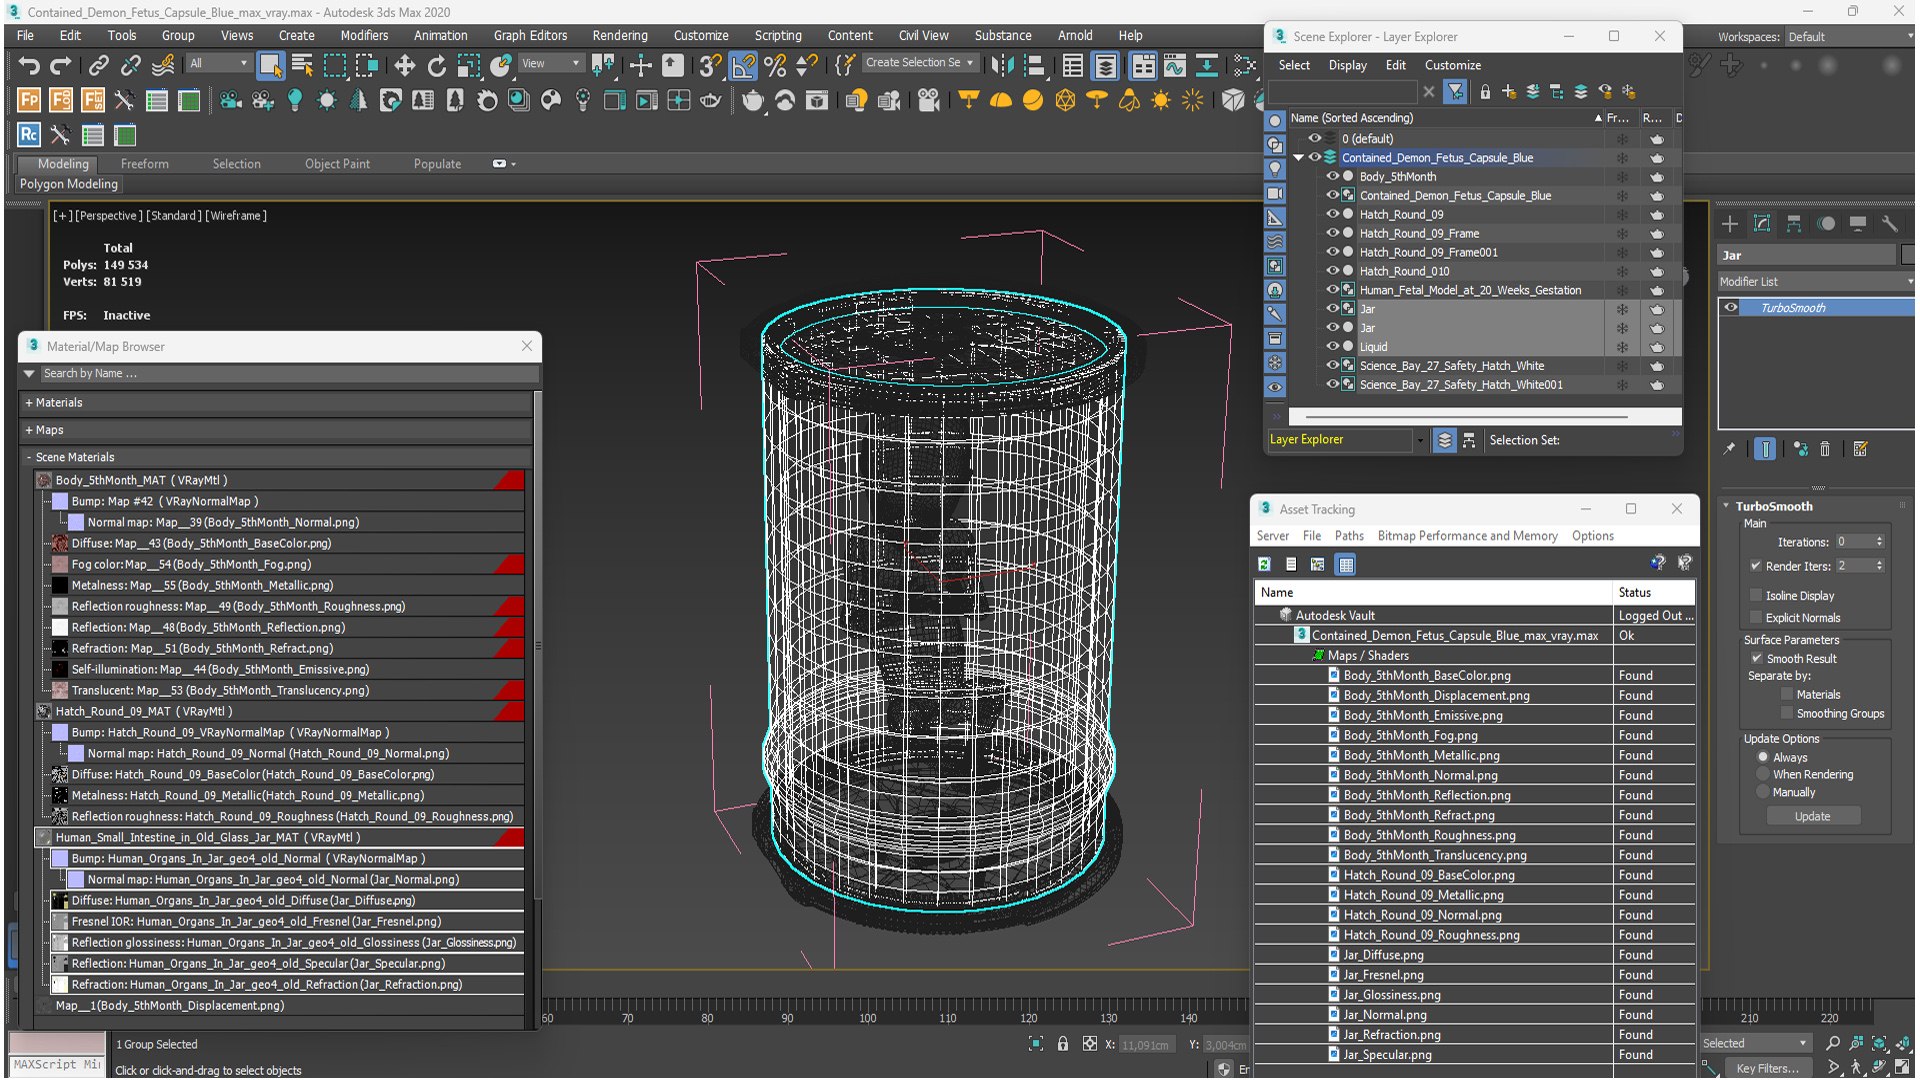
Task: Click the Teapot render setup icon
Action: point(753,101)
